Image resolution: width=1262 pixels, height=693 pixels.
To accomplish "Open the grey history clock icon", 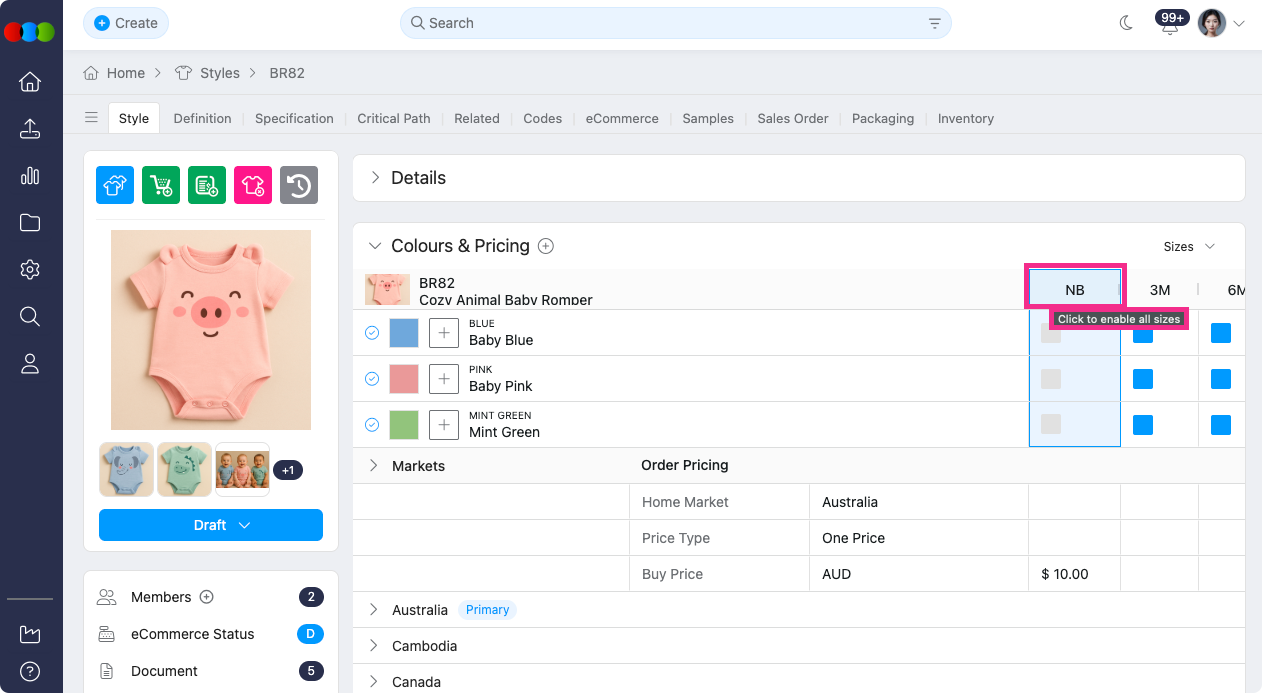I will click(x=299, y=185).
